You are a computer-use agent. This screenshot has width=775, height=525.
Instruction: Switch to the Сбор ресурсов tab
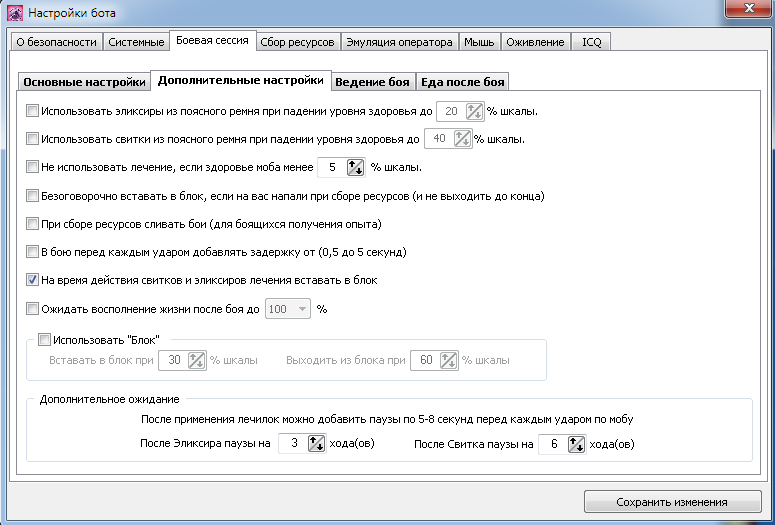click(x=297, y=42)
